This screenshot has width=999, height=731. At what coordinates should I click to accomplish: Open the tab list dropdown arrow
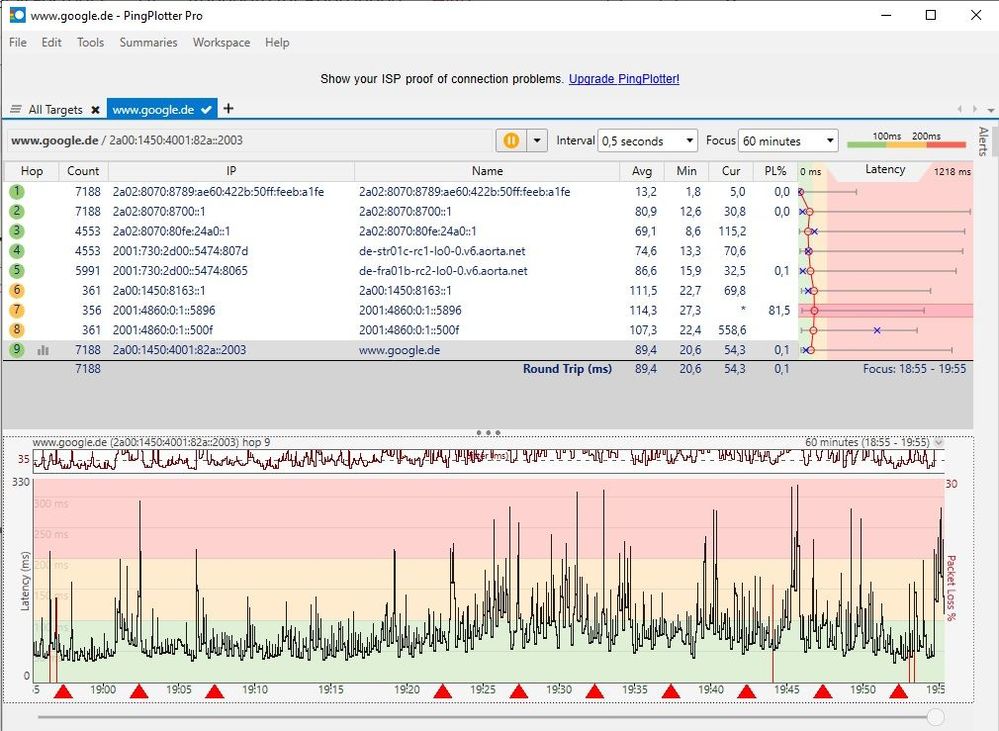click(x=991, y=110)
